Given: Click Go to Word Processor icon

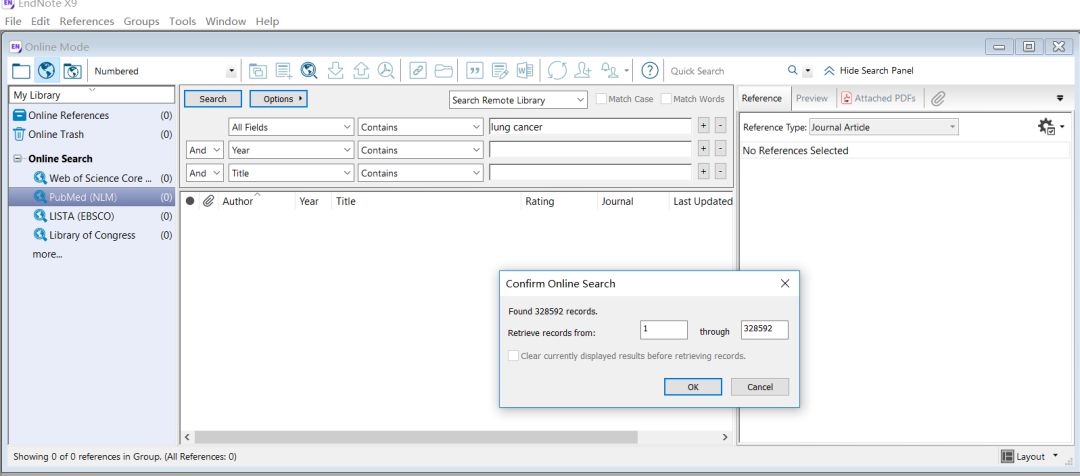Looking at the screenshot, I should click(526, 70).
